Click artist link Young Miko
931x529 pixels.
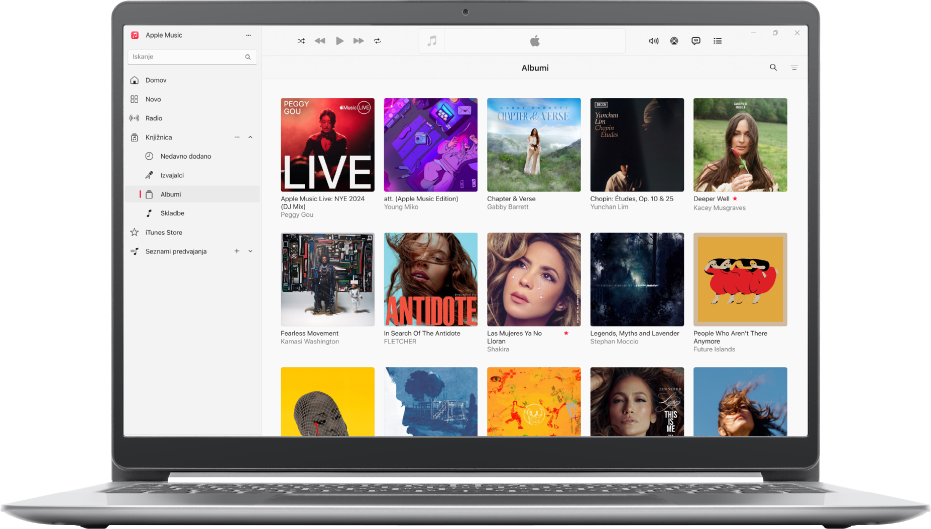(x=401, y=207)
